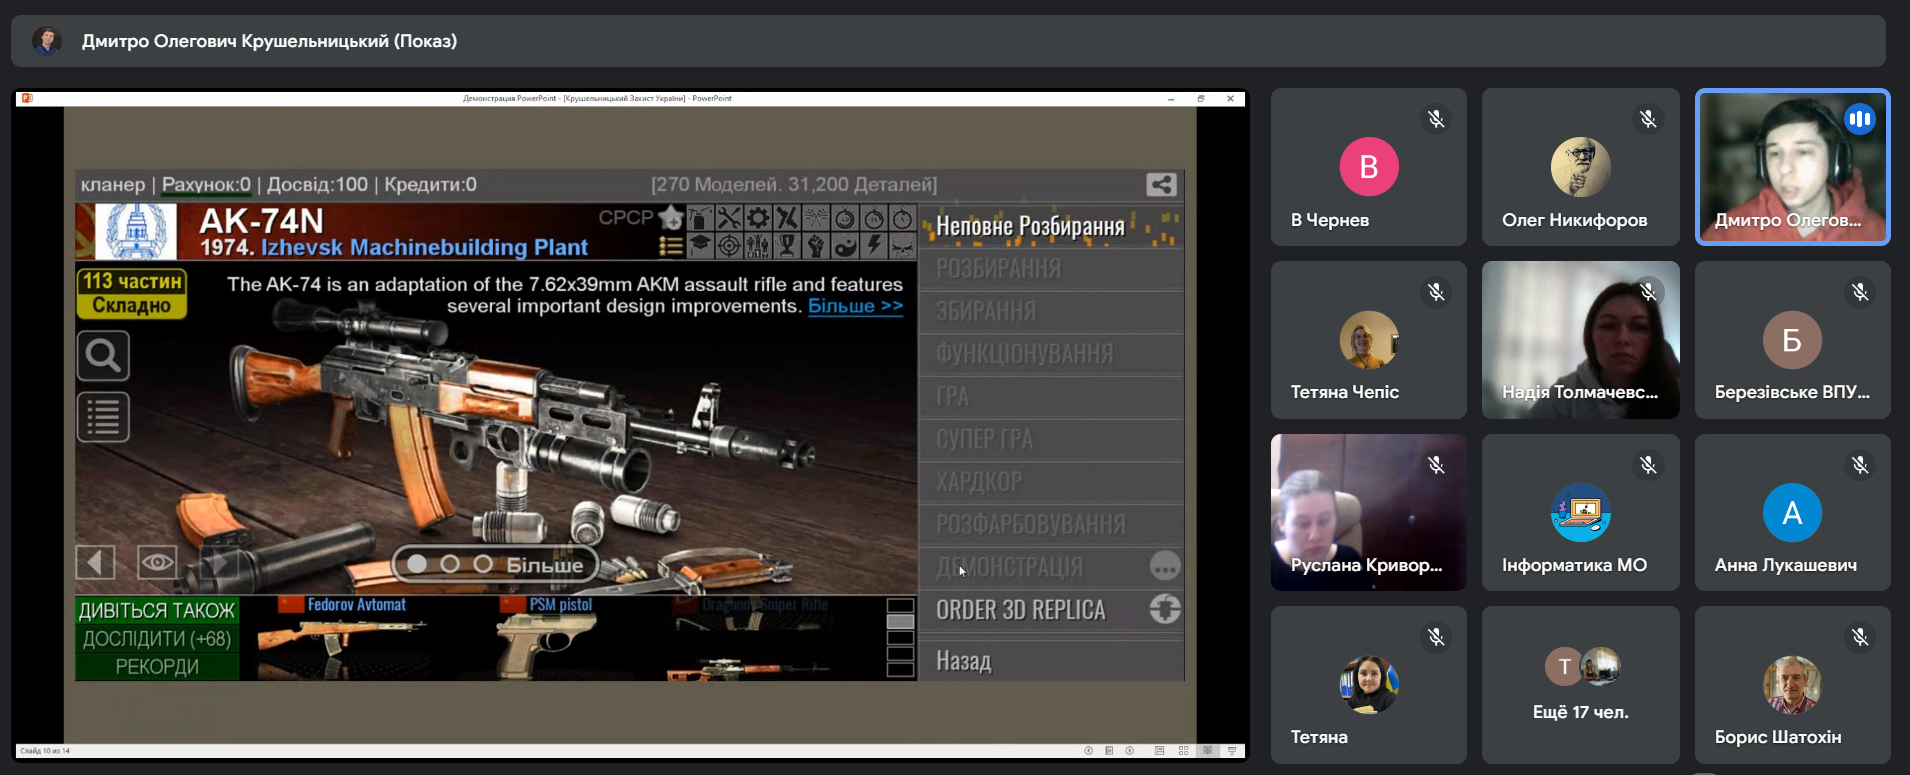Expand the Ещё 17 чел. participants tile

[x=1580, y=685]
